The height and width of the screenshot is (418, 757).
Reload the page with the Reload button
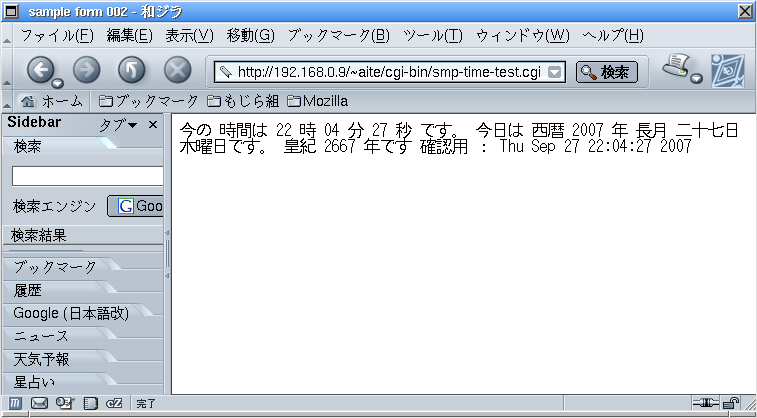point(131,71)
